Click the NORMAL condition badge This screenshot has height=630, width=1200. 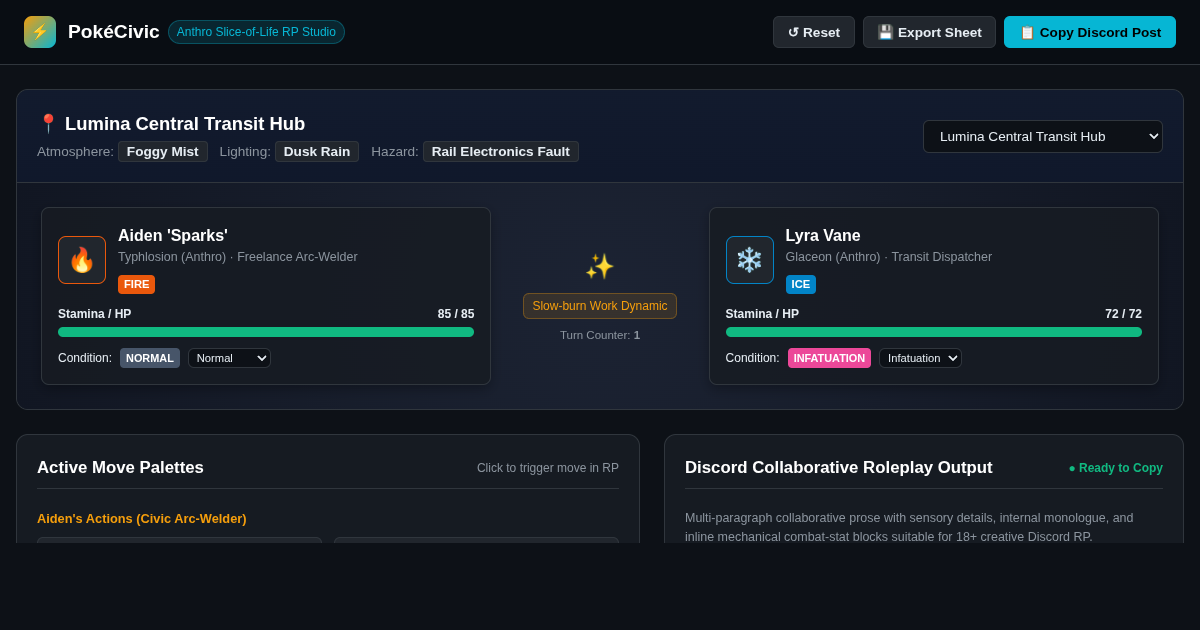click(150, 358)
